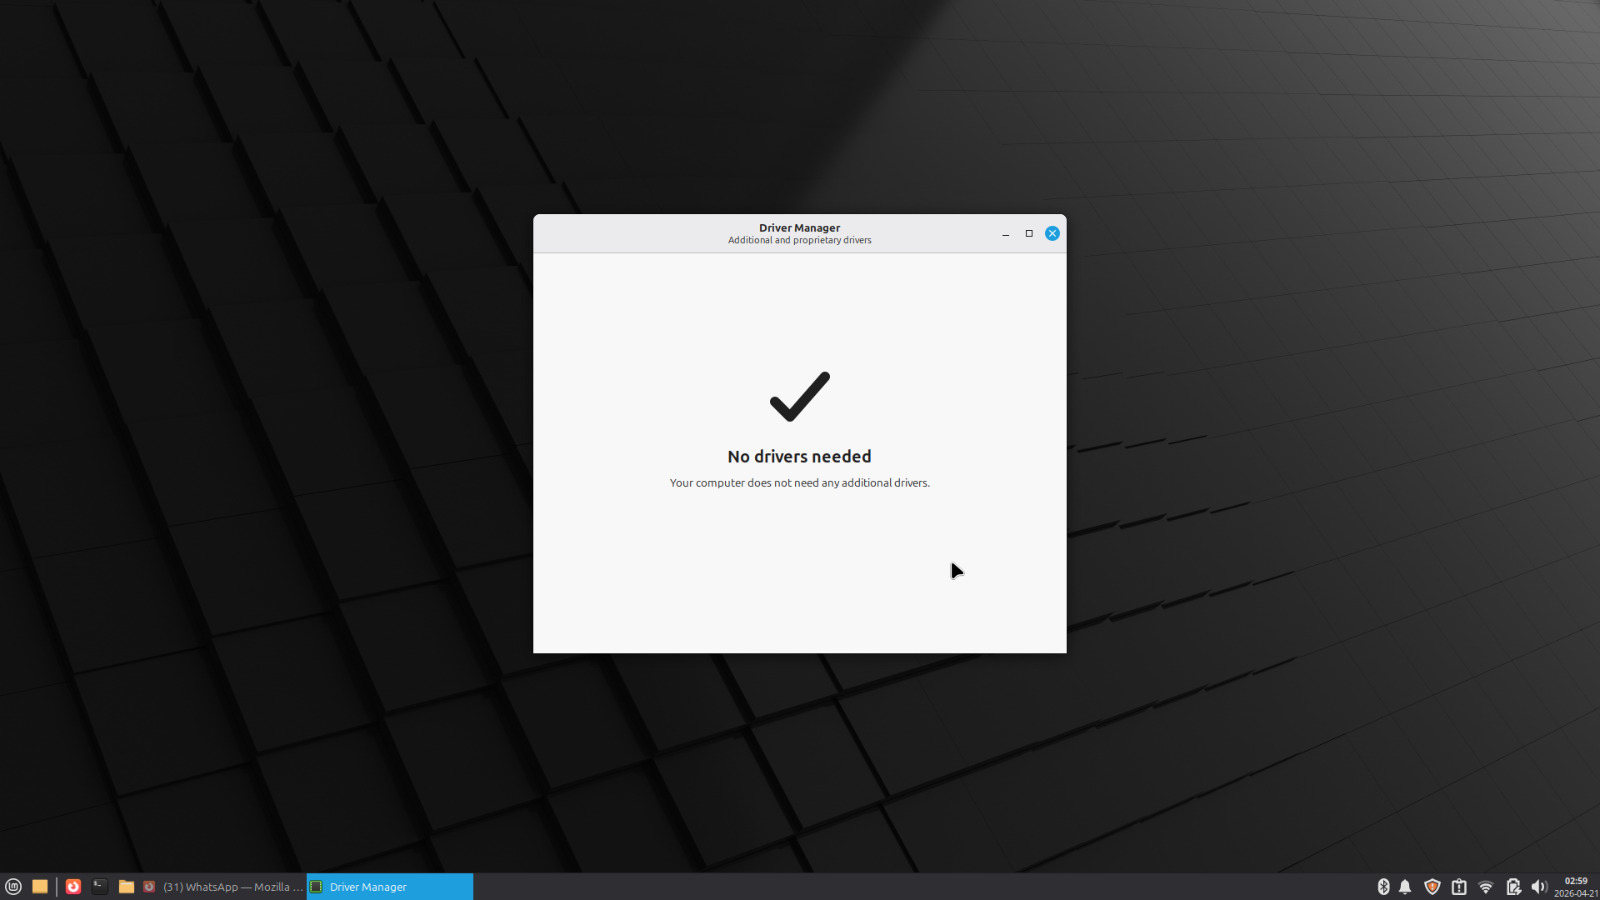1600x900 pixels.
Task: Open the battery power tray icon
Action: [x=1513, y=887]
